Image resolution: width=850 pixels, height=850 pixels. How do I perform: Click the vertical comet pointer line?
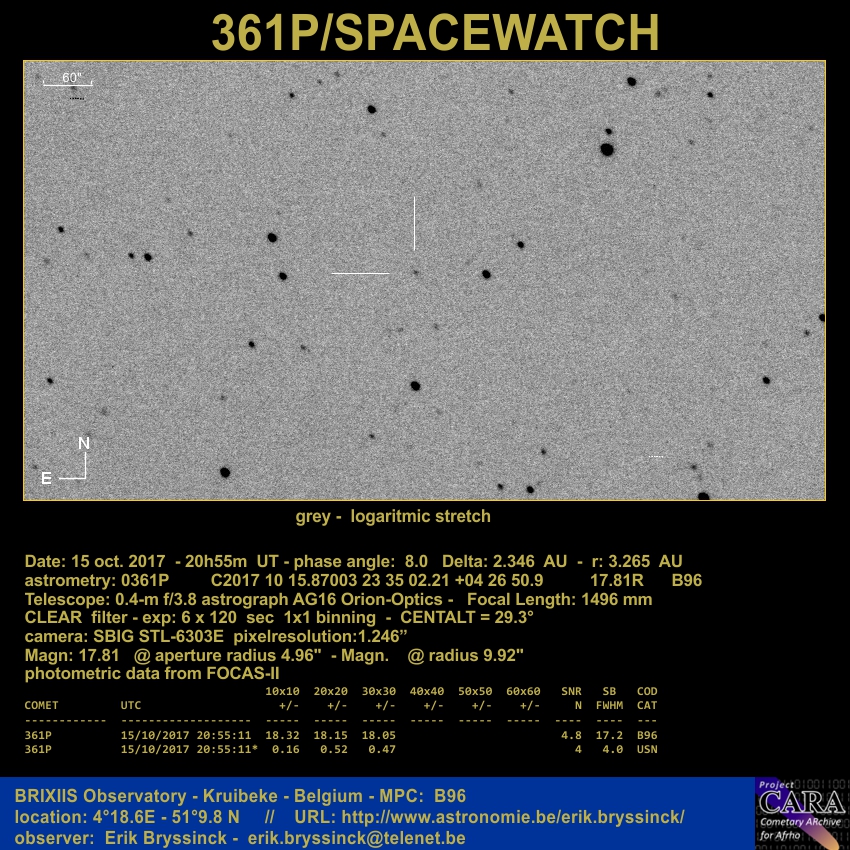pos(414,223)
